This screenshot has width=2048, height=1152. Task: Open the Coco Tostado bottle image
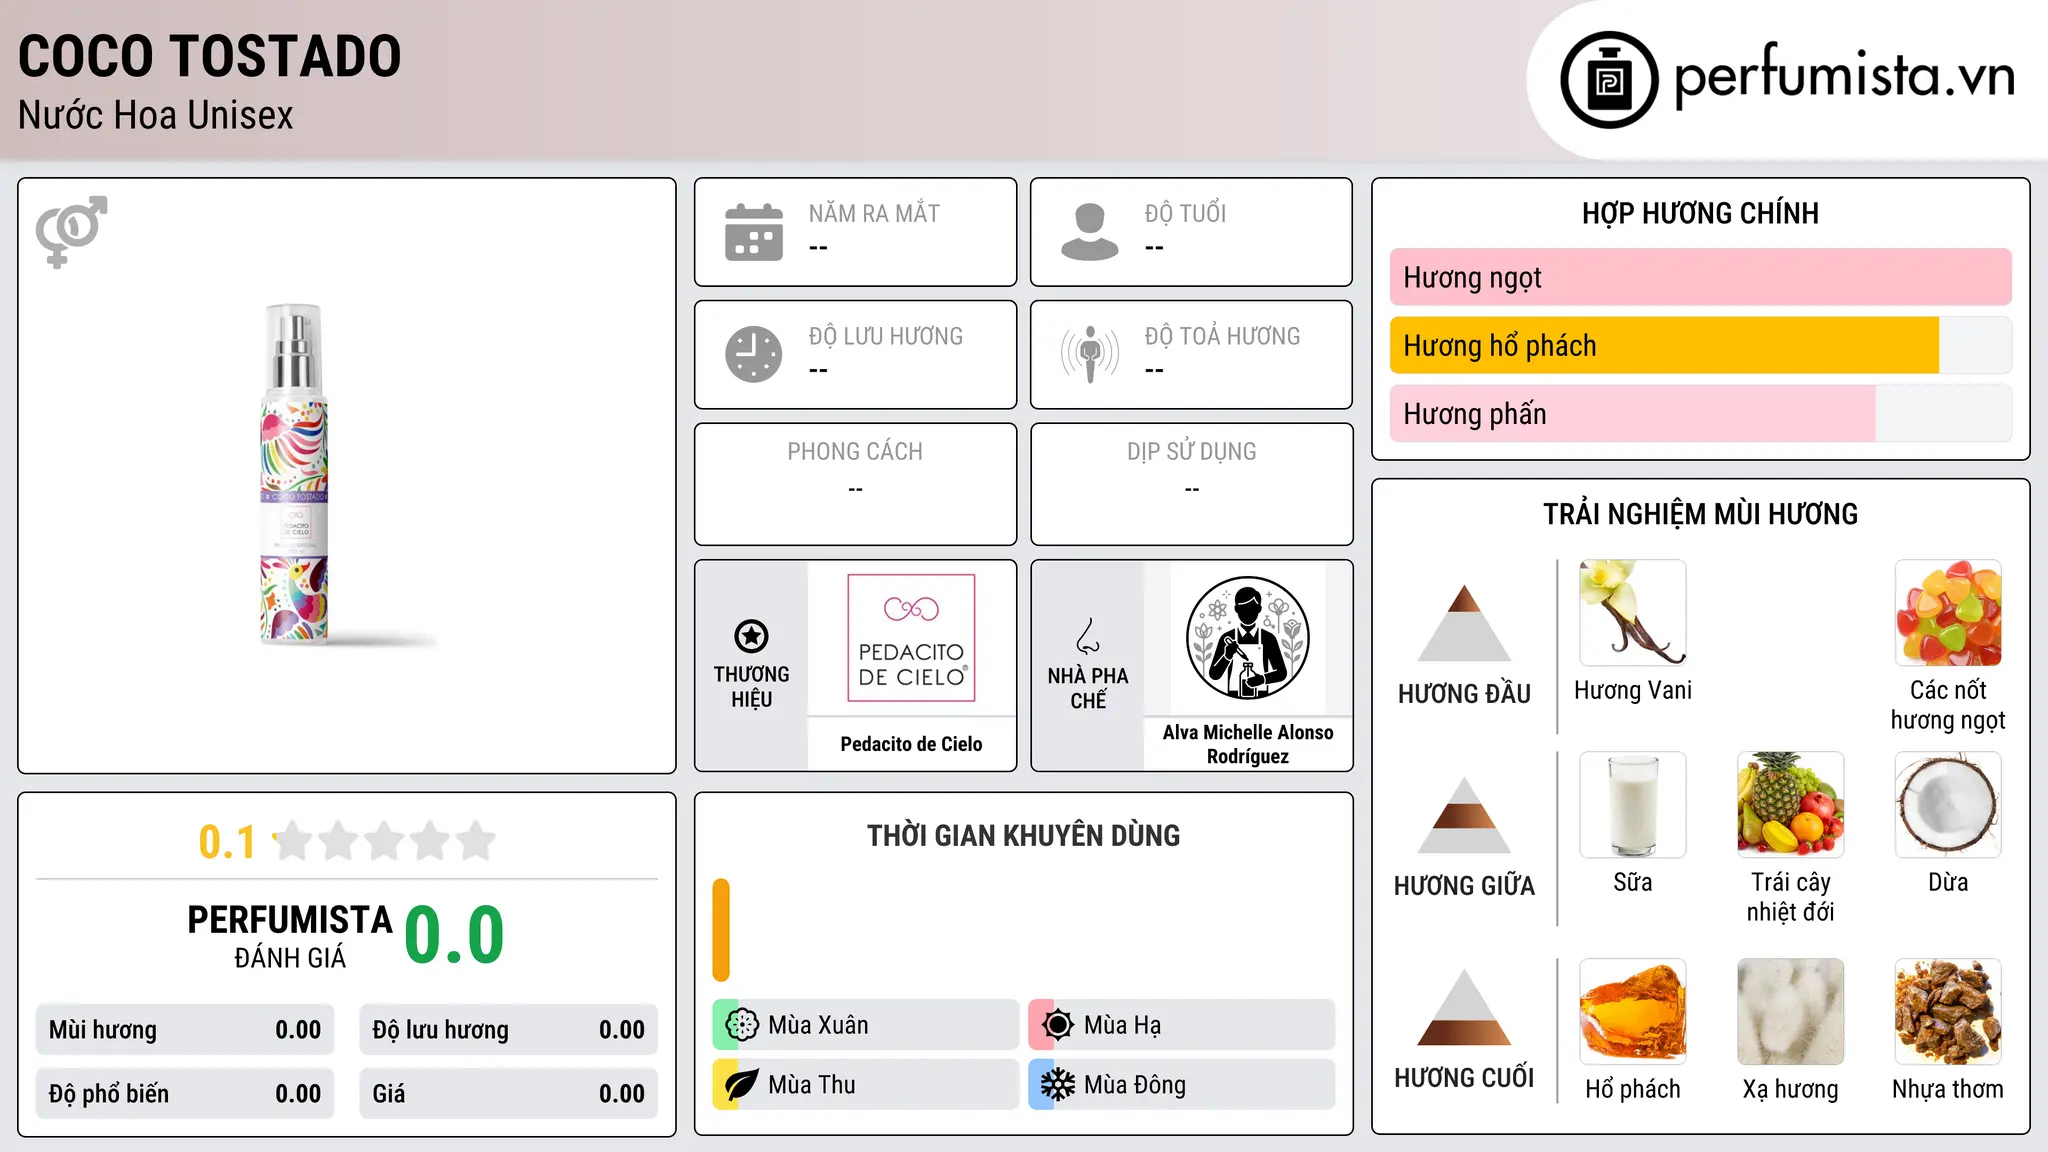coord(294,473)
